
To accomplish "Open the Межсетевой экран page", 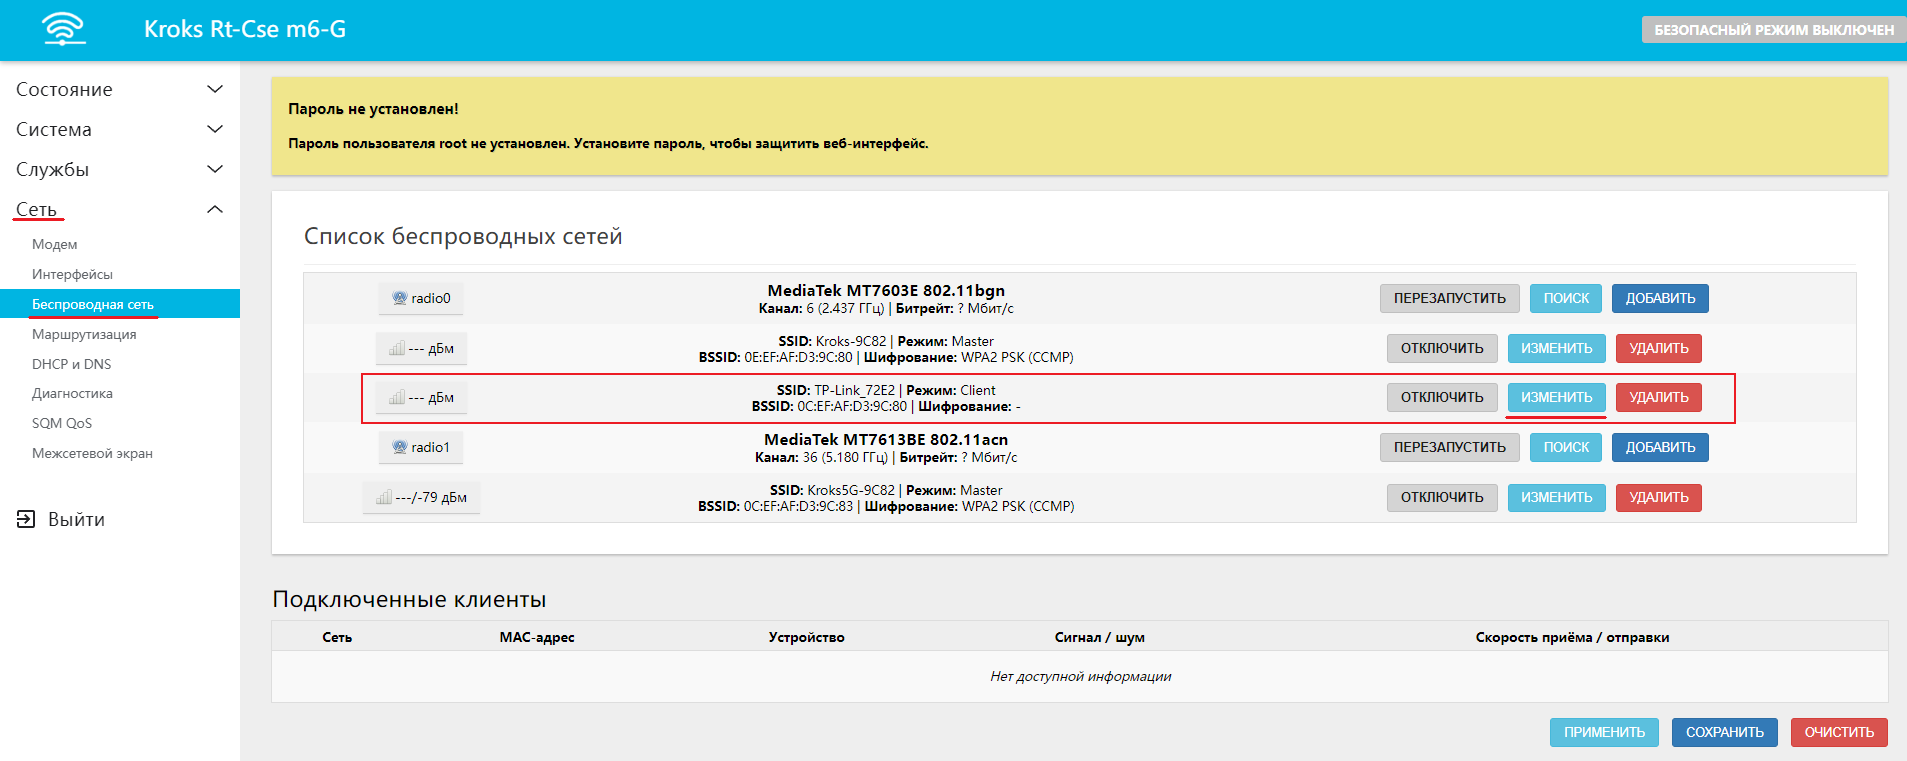I will click(92, 453).
